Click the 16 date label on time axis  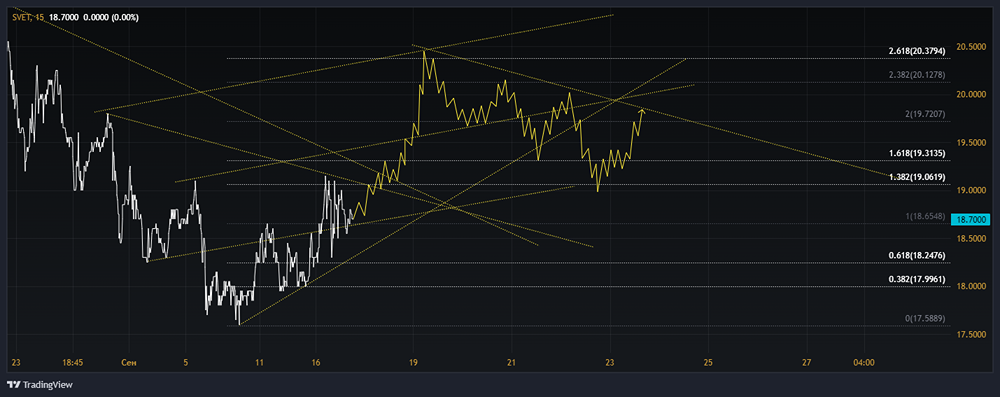[x=316, y=362]
